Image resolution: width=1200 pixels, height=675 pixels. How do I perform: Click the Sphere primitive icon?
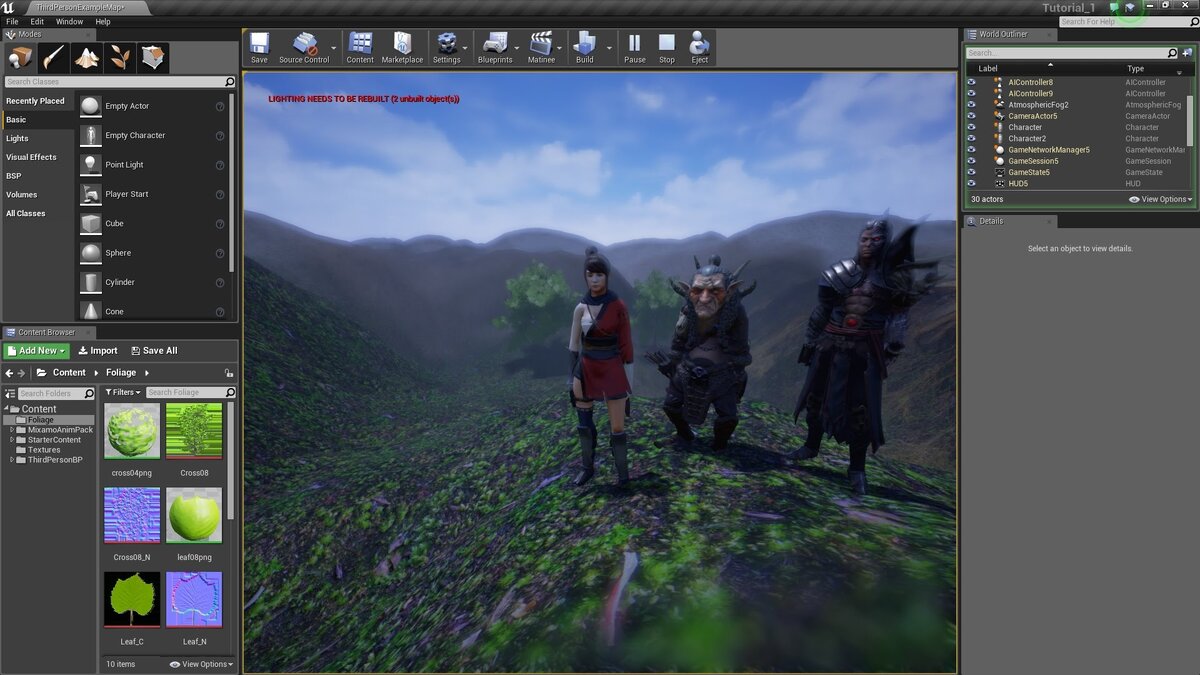91,253
